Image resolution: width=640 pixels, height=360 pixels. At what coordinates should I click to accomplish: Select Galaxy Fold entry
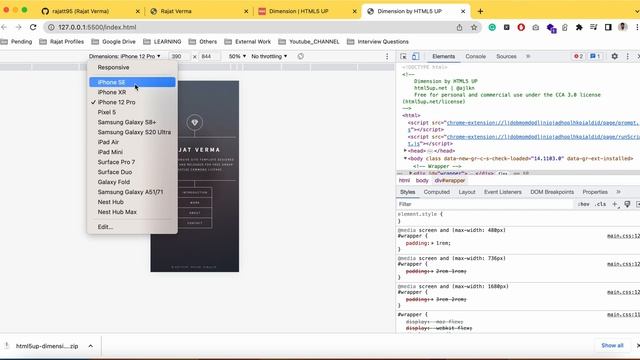click(132, 182)
